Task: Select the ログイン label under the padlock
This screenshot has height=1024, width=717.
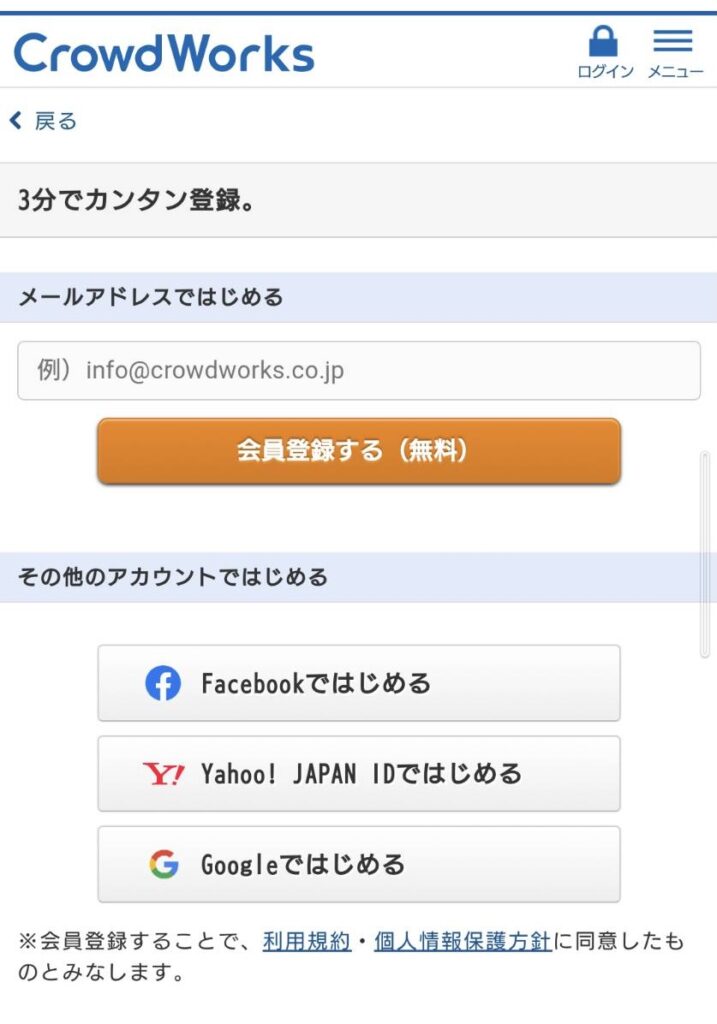Action: [x=605, y=72]
